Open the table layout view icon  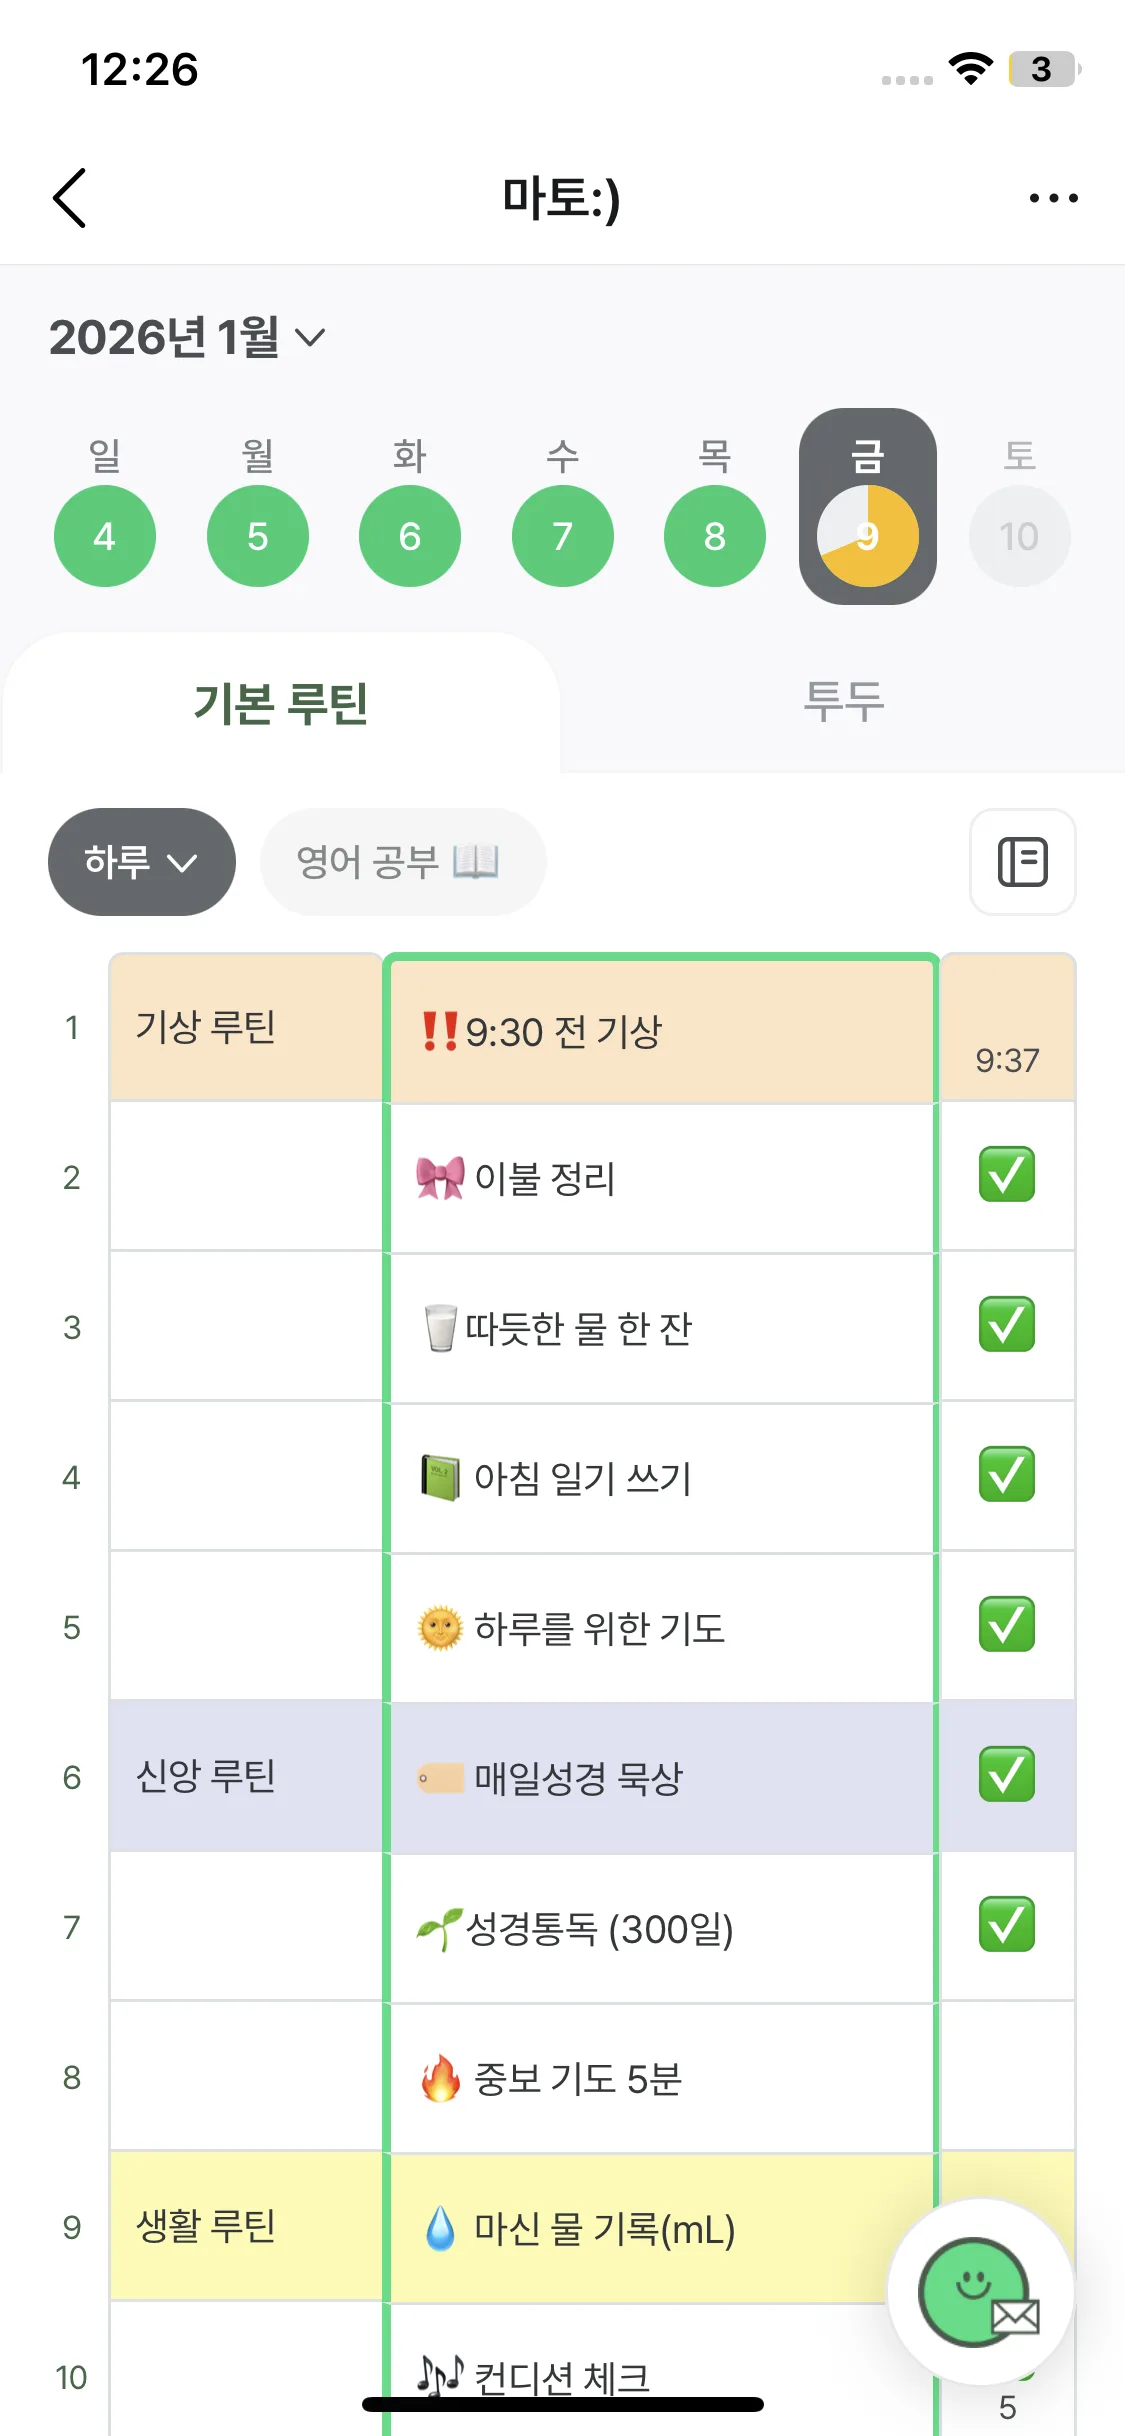click(x=1022, y=862)
